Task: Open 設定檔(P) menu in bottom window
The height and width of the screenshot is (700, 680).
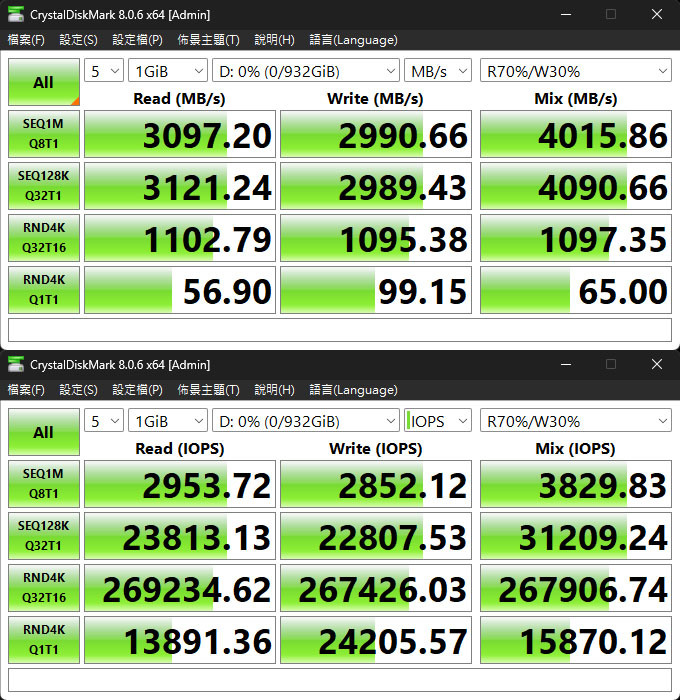Action: pyautogui.click(x=138, y=390)
